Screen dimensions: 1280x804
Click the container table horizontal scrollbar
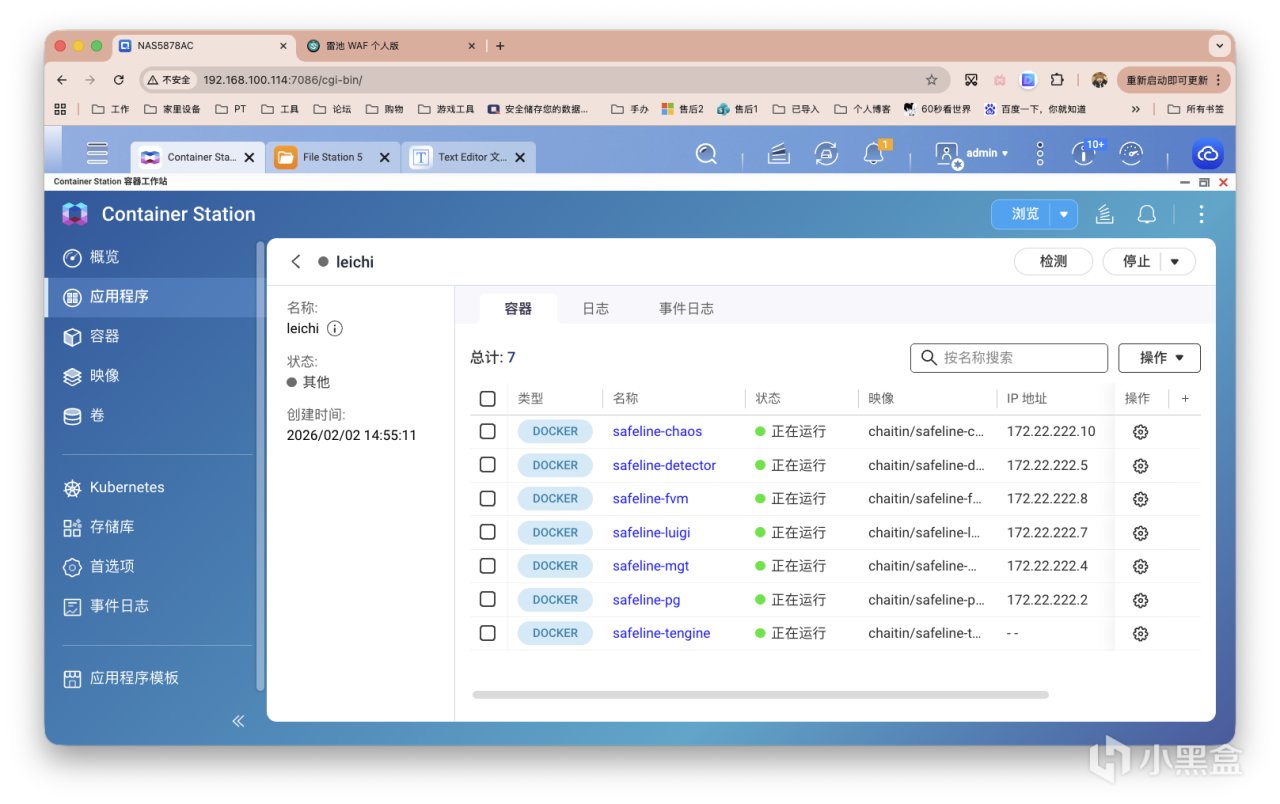coord(760,695)
